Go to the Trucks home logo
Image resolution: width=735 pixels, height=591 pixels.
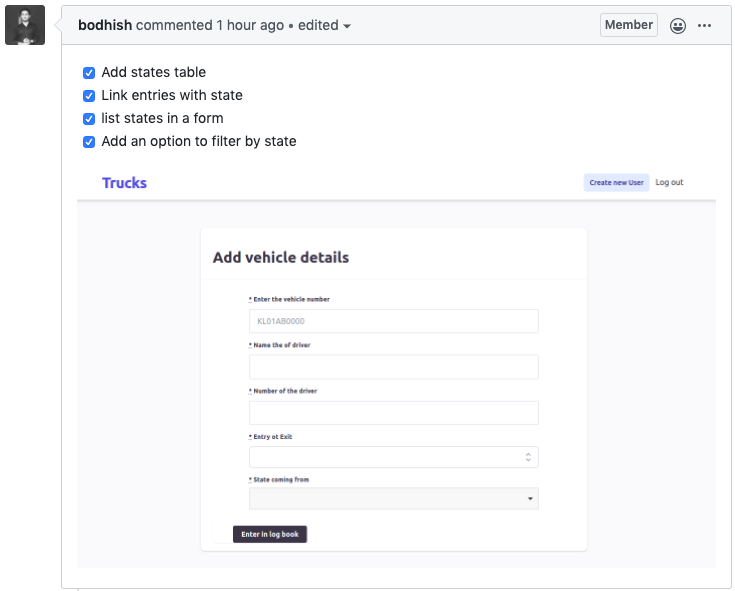tap(124, 183)
